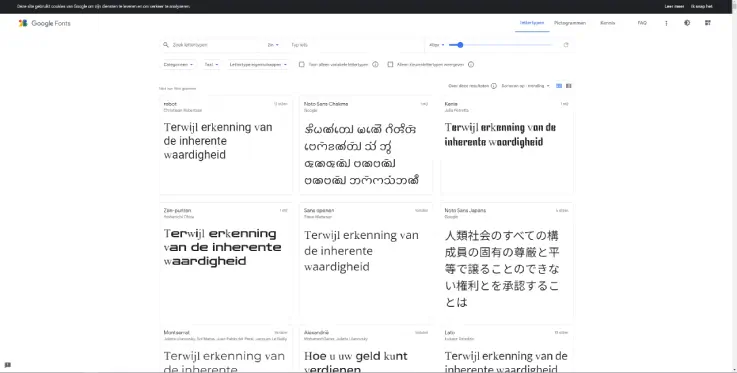
Task: Open the Kenia font card
Action: 507,145
